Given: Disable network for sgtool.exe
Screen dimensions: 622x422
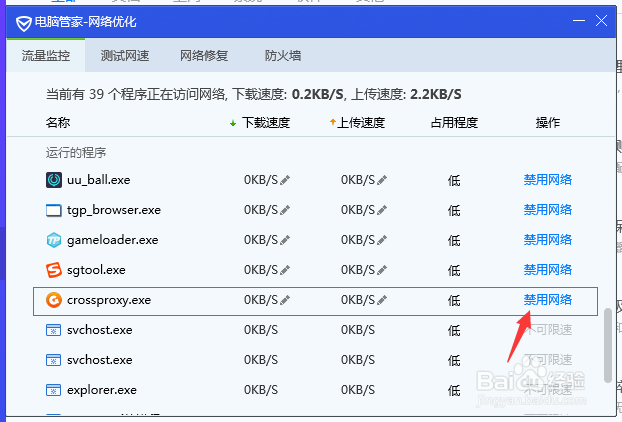Looking at the screenshot, I should 547,270.
